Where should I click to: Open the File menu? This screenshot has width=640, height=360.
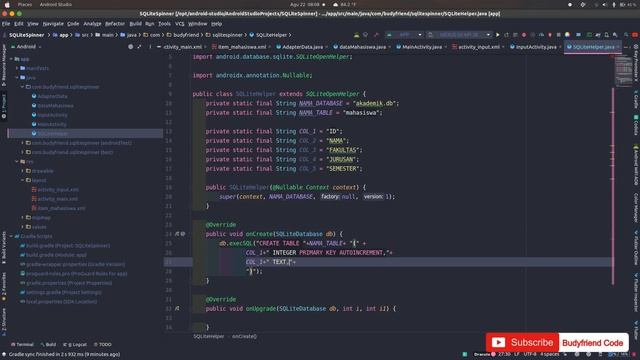click(6, 24)
